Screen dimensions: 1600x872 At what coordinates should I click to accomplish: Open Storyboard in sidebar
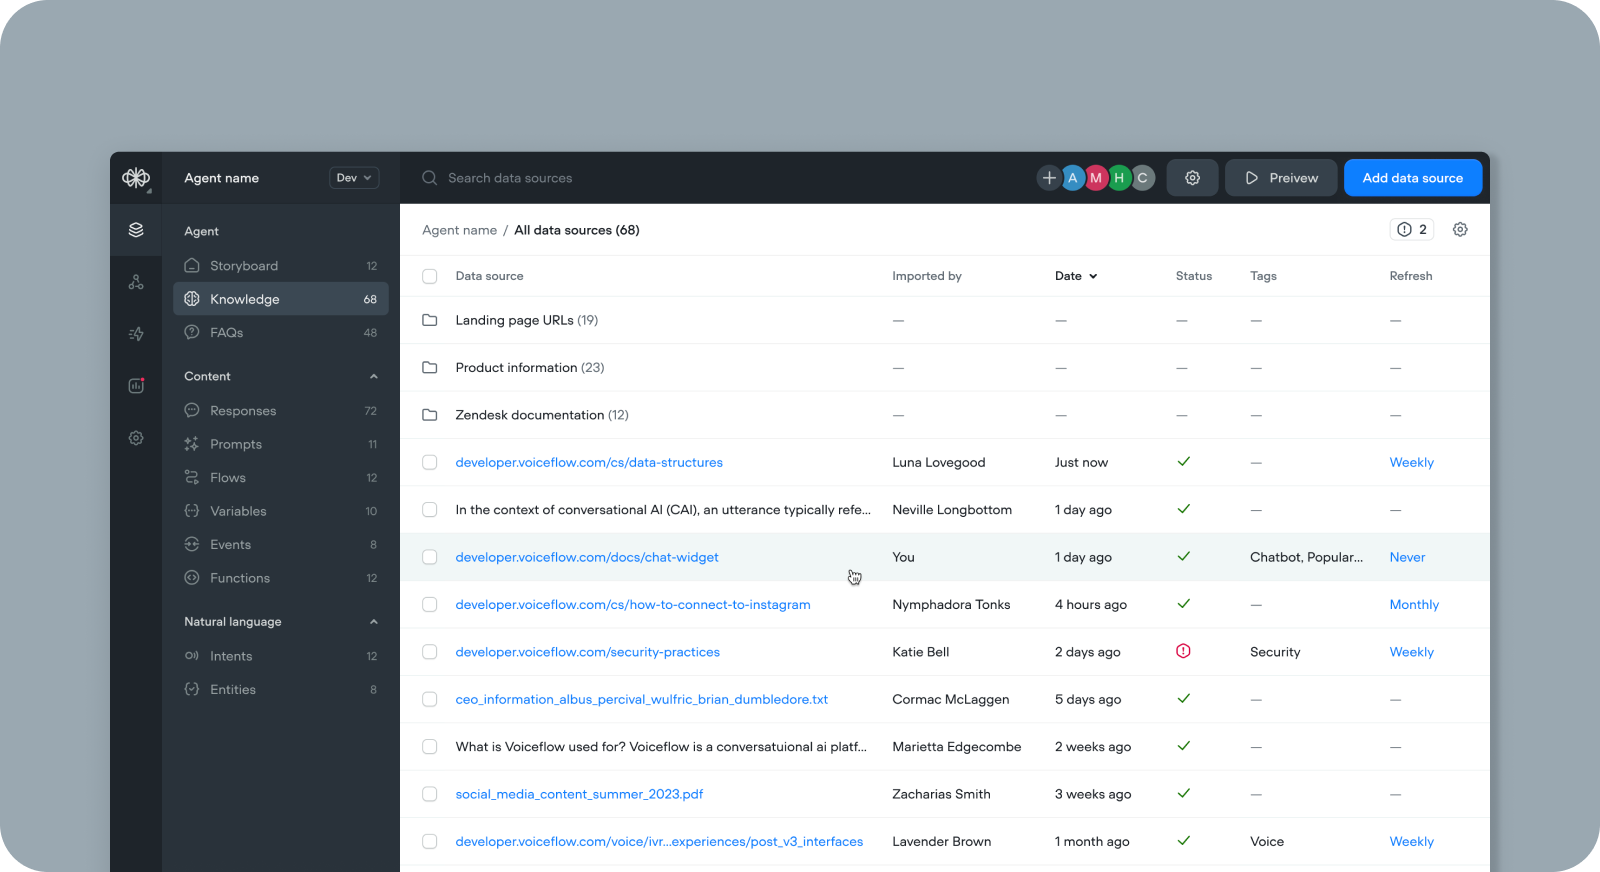click(x=281, y=266)
